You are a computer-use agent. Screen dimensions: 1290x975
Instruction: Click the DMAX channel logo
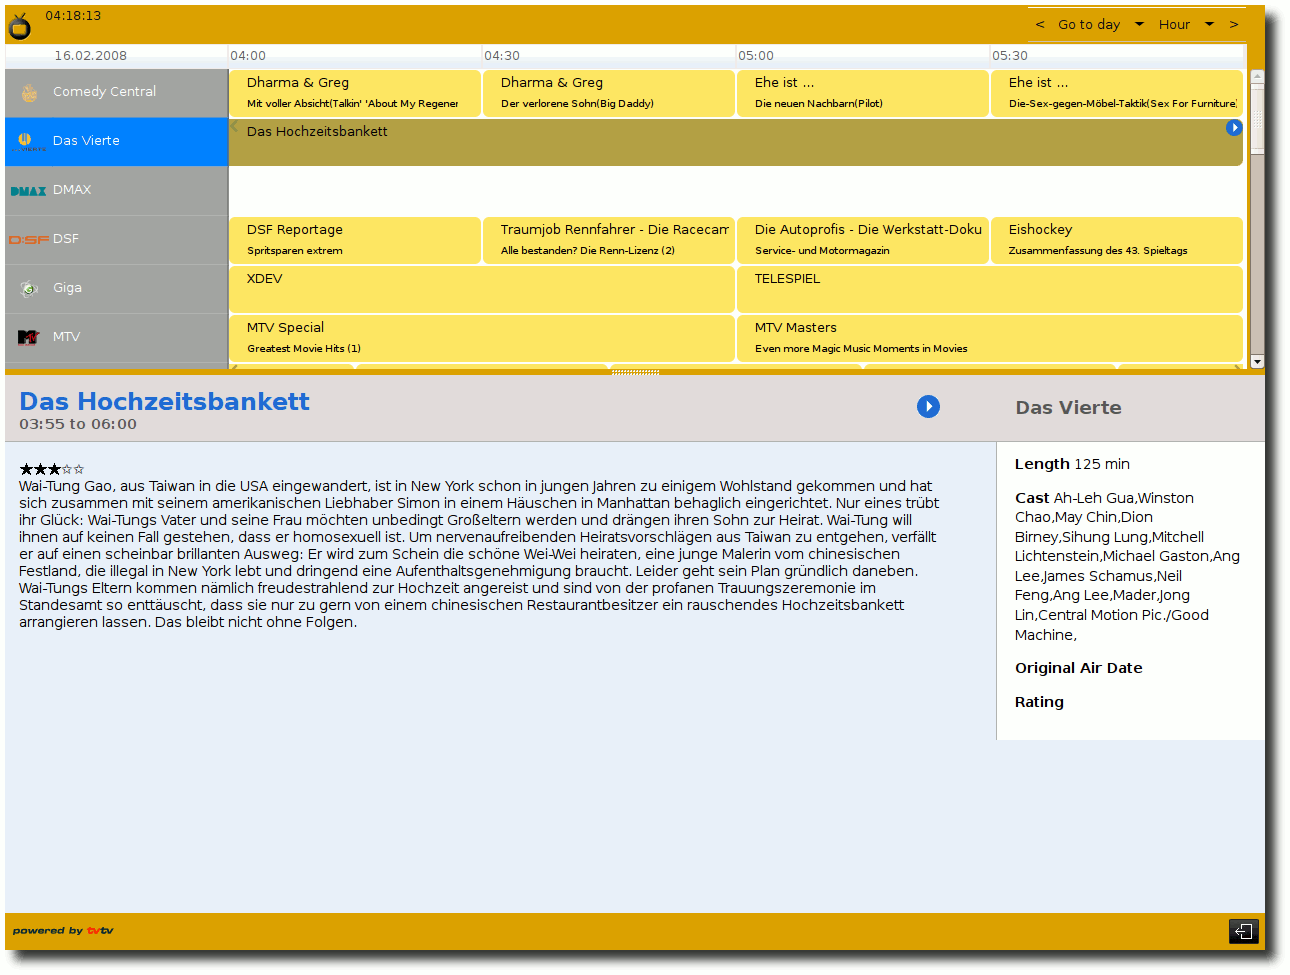(x=28, y=191)
